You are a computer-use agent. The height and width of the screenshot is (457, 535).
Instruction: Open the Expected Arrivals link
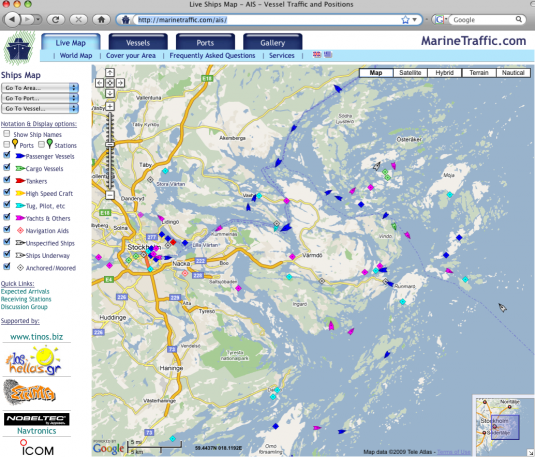click(25, 291)
